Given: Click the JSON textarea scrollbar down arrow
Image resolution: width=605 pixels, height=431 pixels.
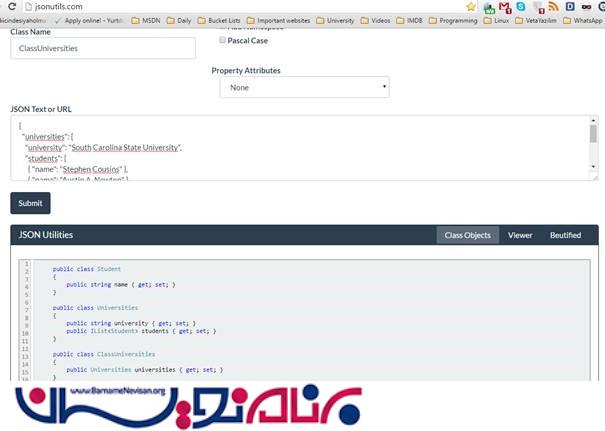Looking at the screenshot, I should [x=593, y=166].
